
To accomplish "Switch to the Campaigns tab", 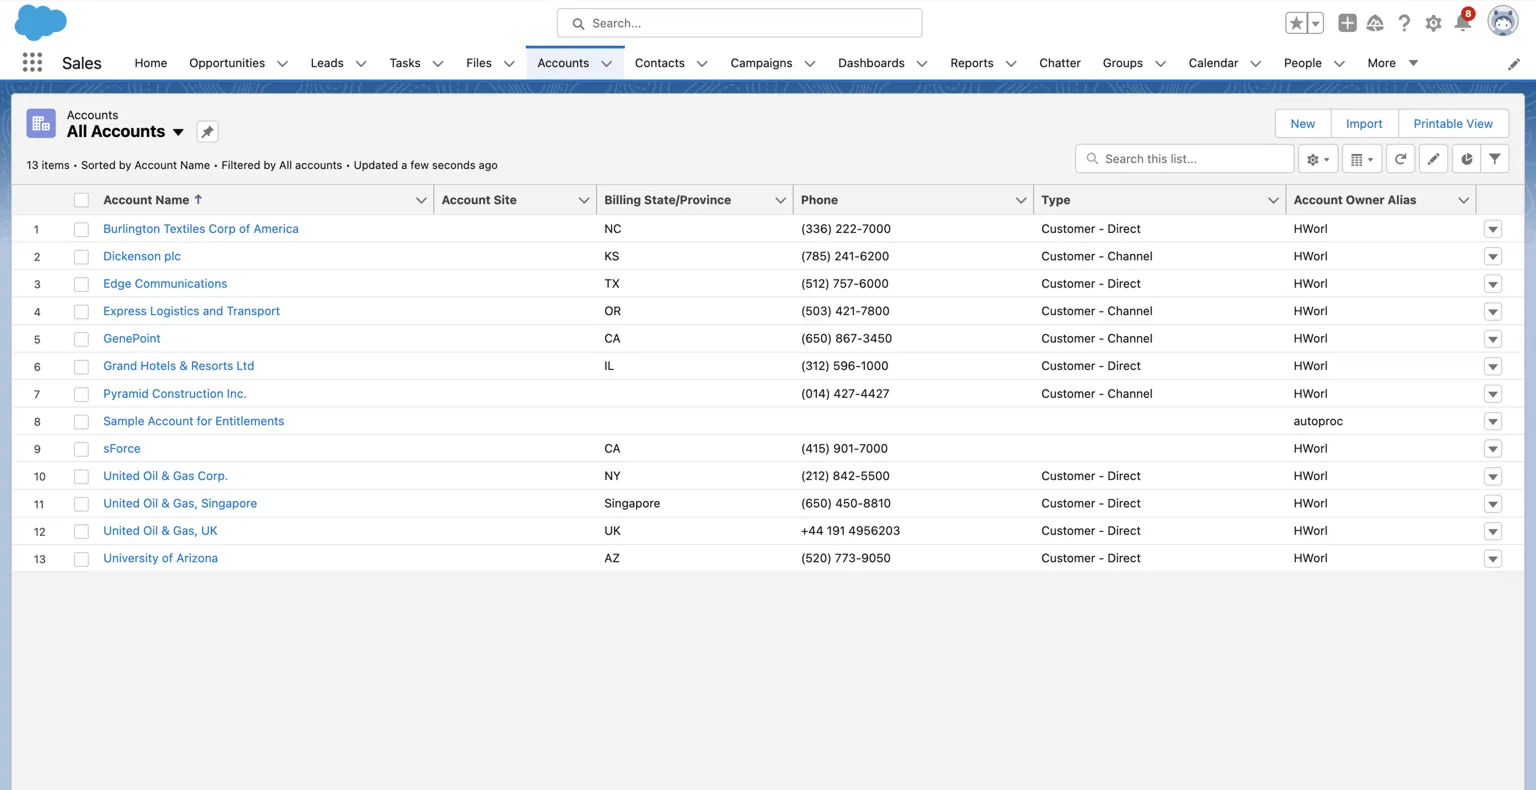I will point(761,63).
